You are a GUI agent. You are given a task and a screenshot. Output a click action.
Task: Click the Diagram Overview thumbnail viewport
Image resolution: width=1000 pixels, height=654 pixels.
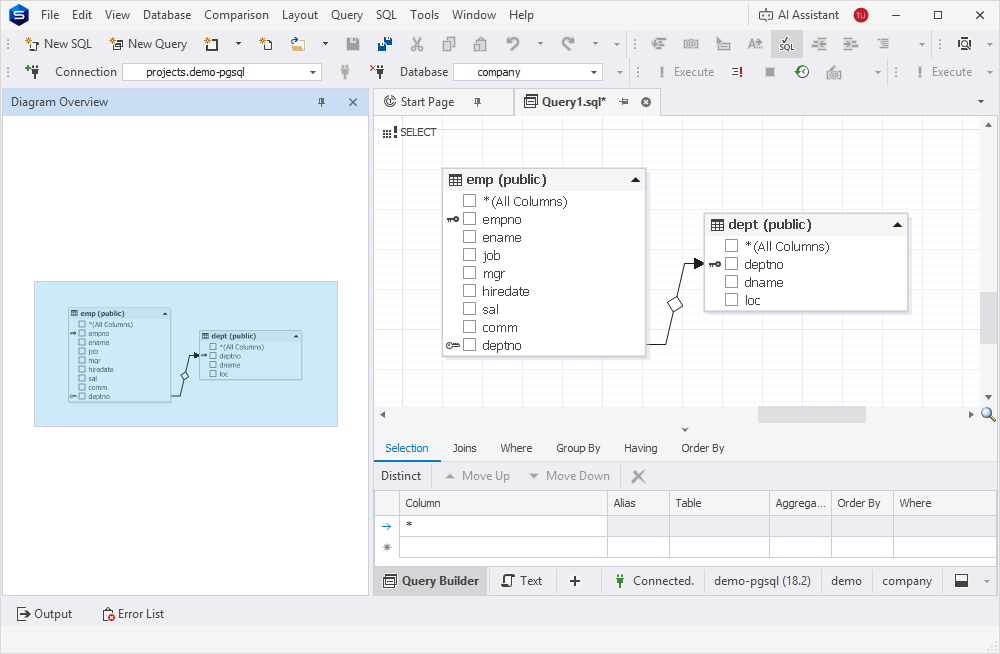pos(186,354)
